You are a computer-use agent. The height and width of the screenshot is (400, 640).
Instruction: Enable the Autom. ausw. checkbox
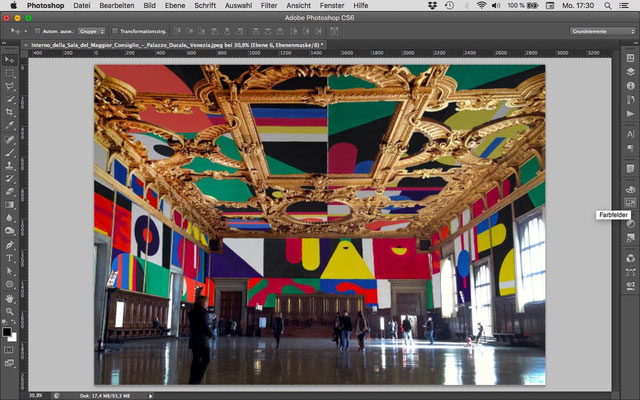[38, 31]
